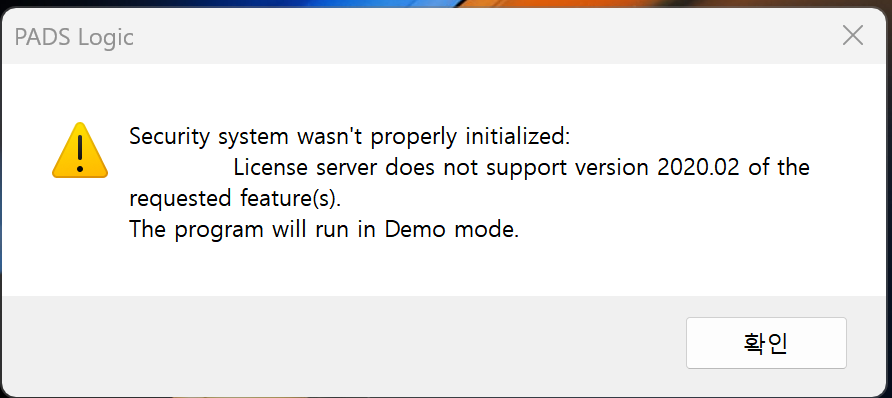Click the words "License server" in message

point(306,168)
